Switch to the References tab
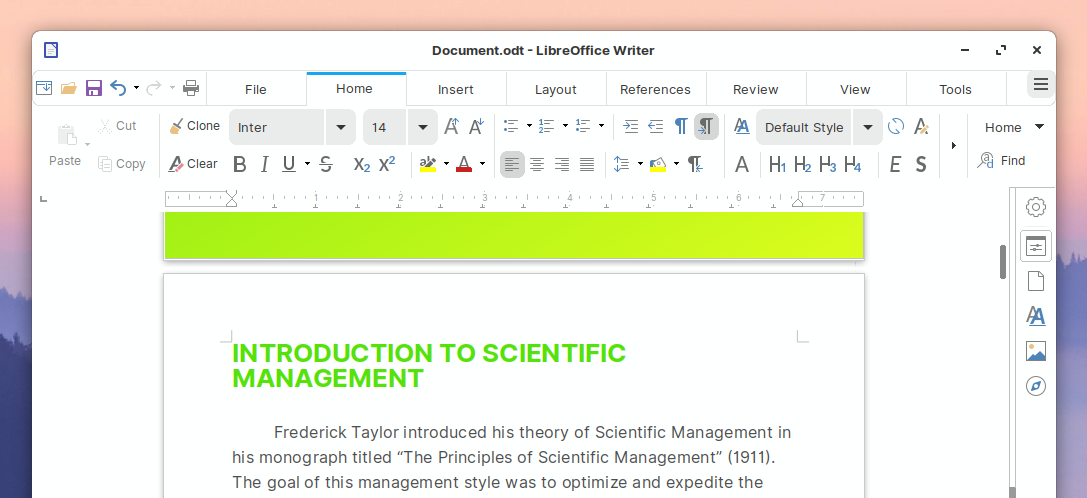The height and width of the screenshot is (498, 1087). click(655, 89)
